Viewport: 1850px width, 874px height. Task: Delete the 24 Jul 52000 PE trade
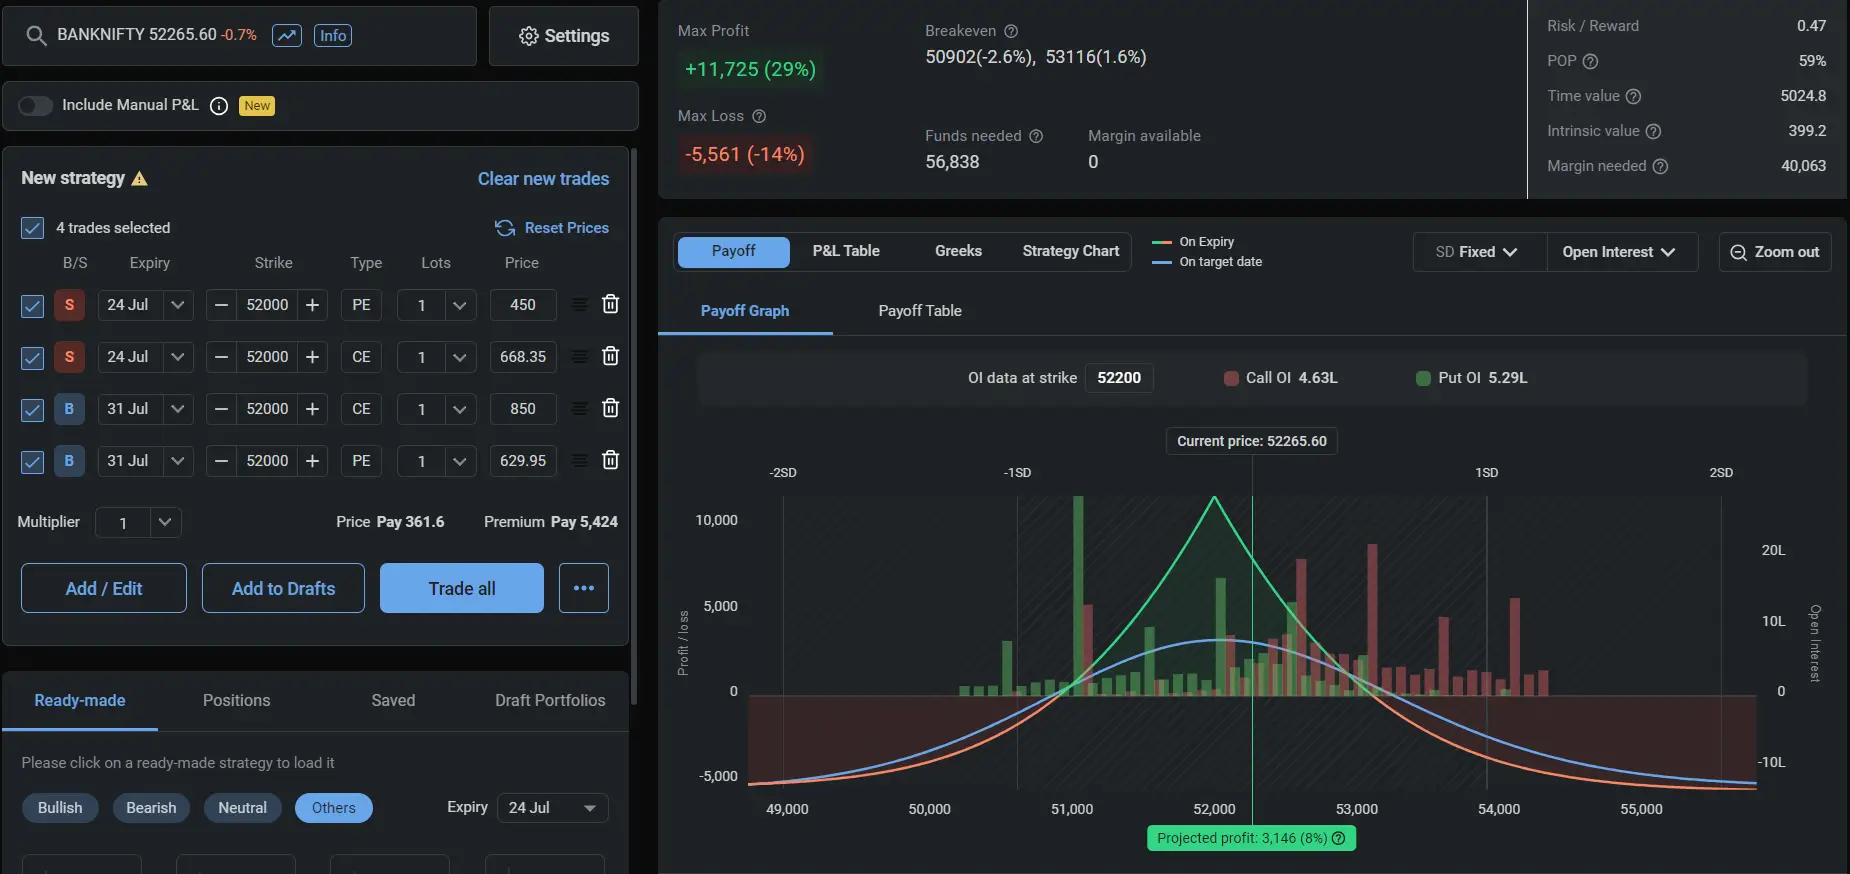(x=610, y=304)
